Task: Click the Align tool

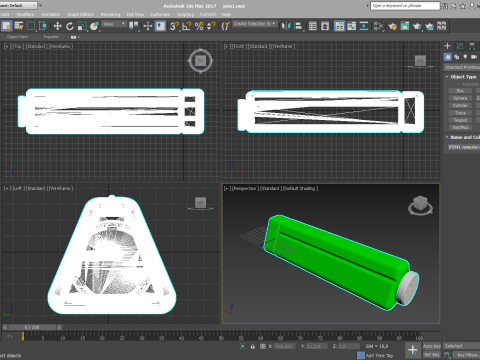Action: tap(299, 26)
